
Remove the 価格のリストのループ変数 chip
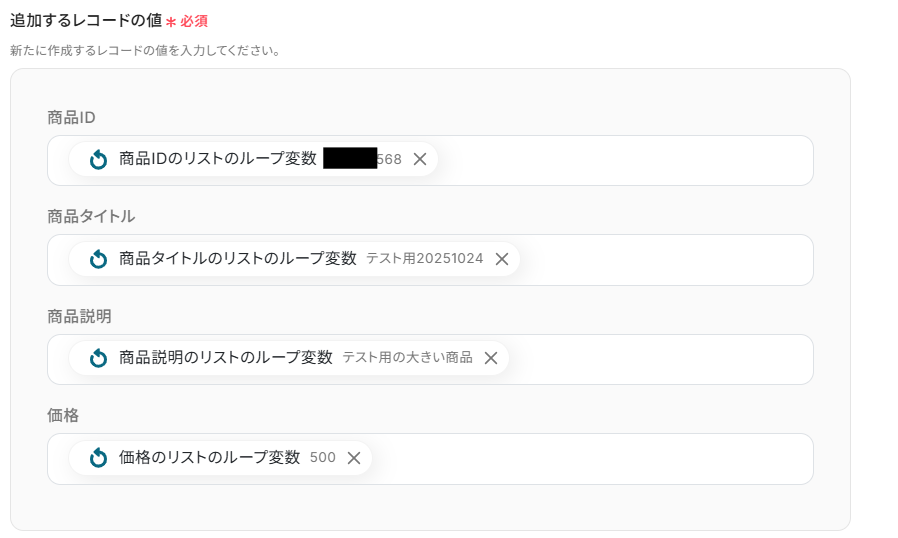coord(354,458)
